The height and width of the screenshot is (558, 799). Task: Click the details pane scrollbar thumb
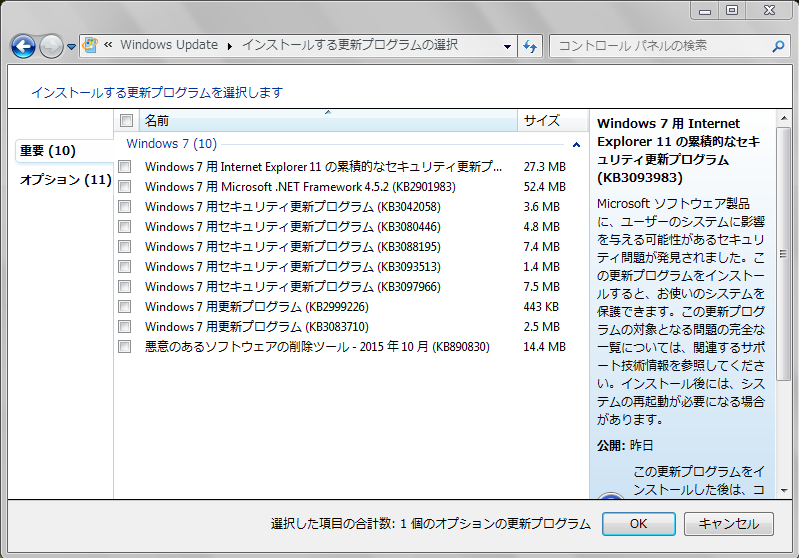pyautogui.click(x=783, y=254)
